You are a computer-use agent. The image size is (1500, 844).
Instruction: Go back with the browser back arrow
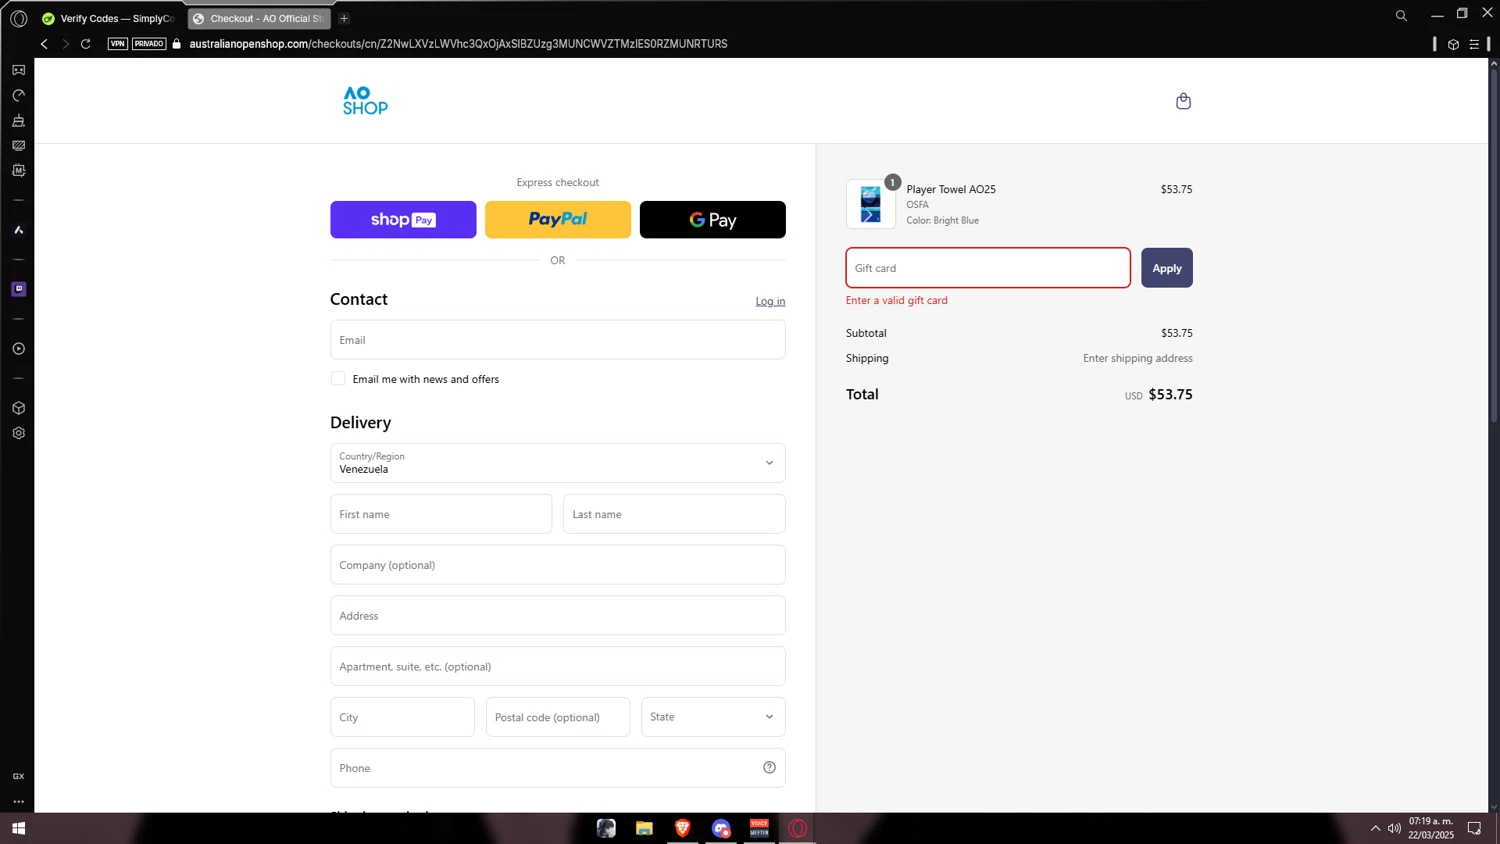pos(44,44)
